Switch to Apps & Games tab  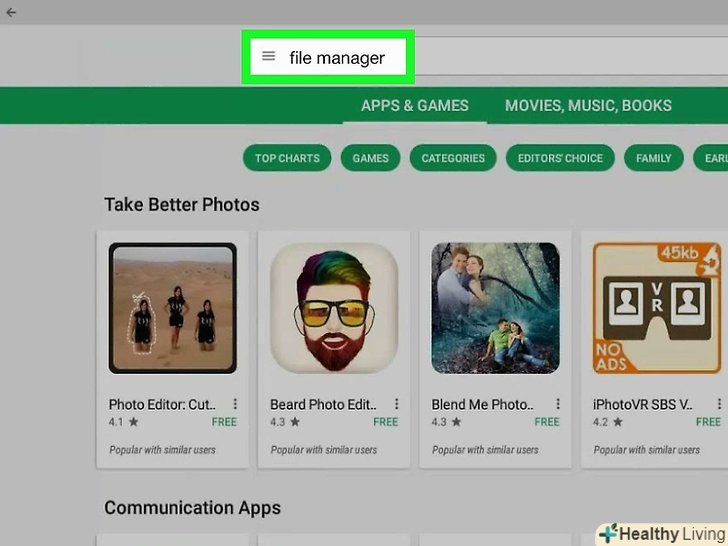pos(415,105)
